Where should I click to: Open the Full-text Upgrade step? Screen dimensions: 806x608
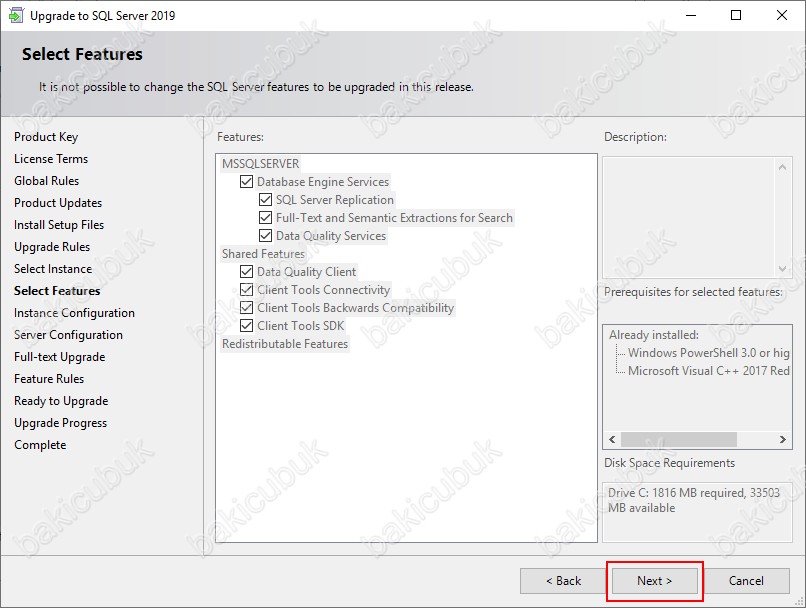click(x=60, y=357)
